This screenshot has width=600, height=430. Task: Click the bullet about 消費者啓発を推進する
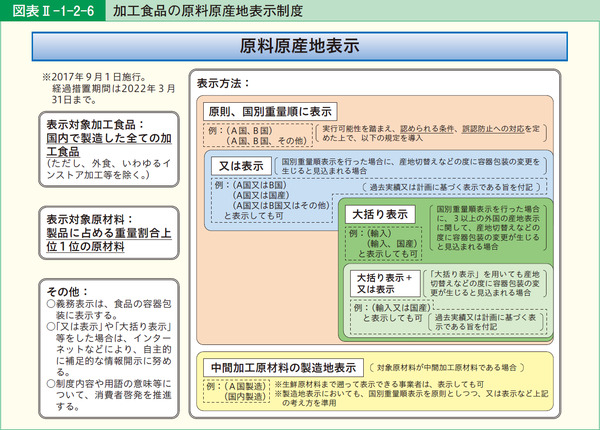click(x=109, y=395)
